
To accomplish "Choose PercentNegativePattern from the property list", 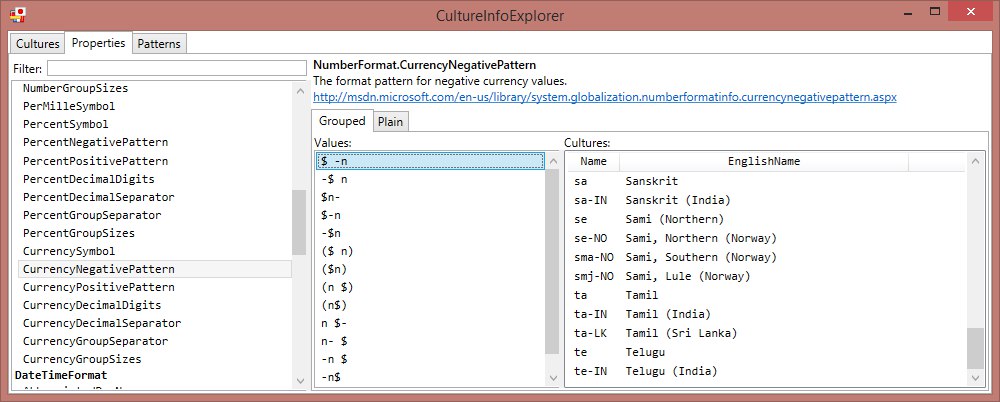I will tap(96, 142).
